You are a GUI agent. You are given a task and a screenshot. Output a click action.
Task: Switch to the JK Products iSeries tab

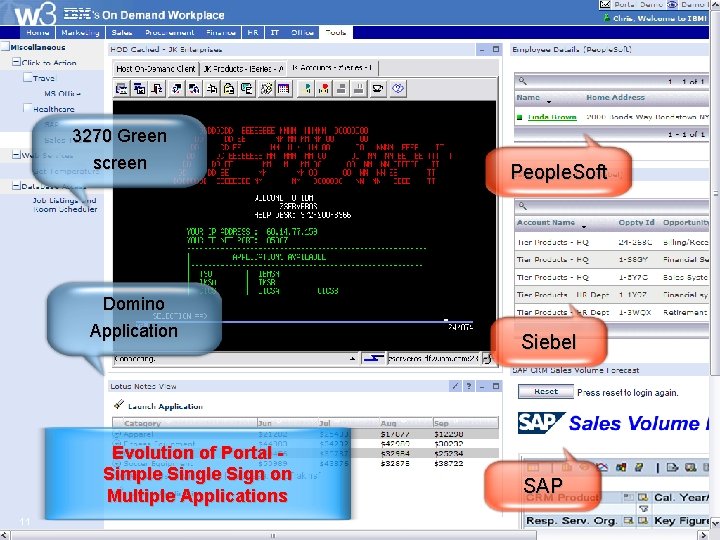click(x=243, y=69)
